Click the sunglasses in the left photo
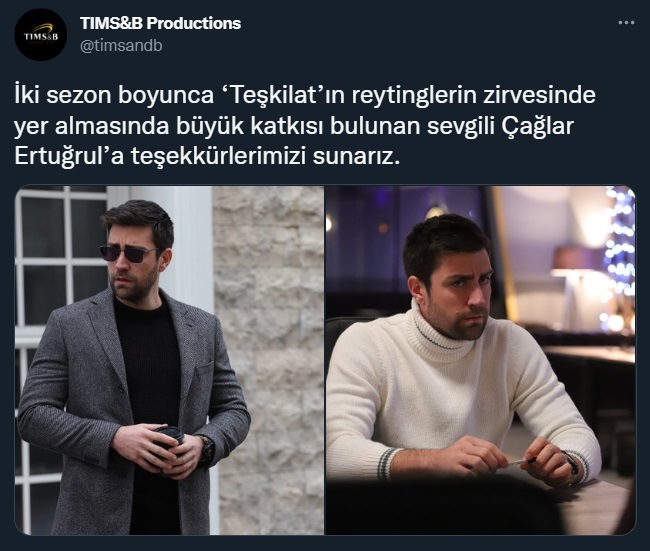Viewport: 650px width, 551px height. 128,253
